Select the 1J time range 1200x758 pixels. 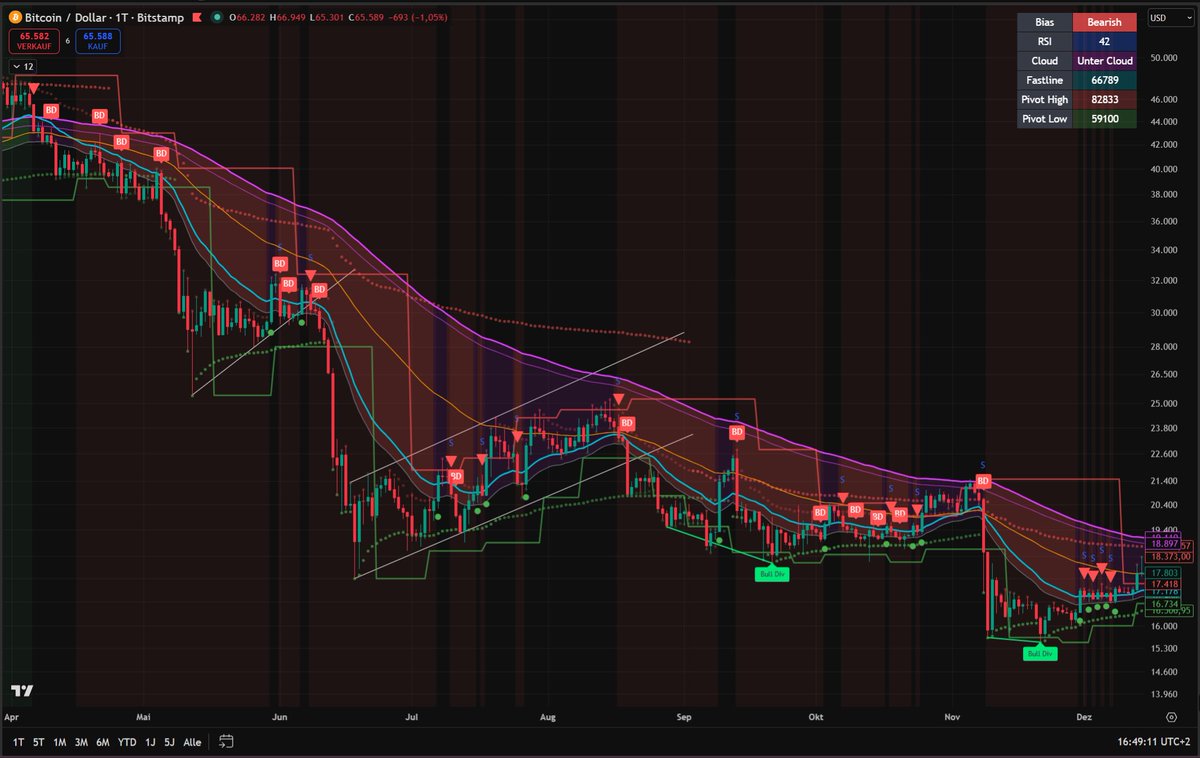pyautogui.click(x=150, y=742)
